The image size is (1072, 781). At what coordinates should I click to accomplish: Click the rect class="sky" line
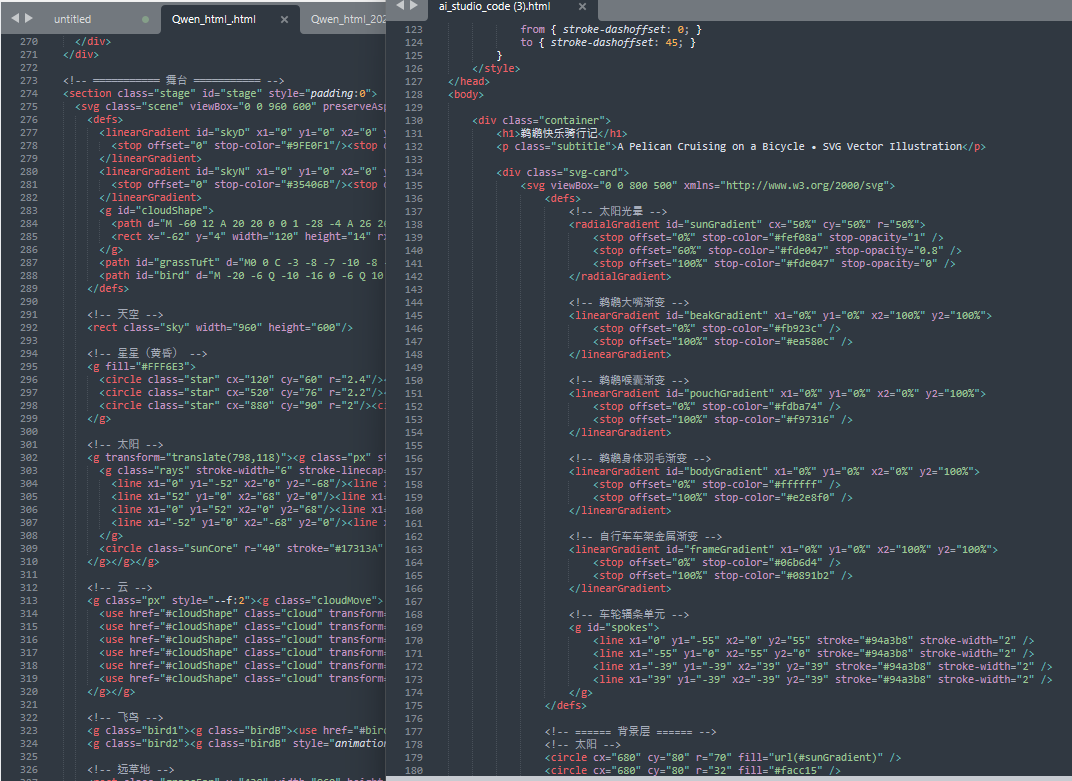pos(220,327)
